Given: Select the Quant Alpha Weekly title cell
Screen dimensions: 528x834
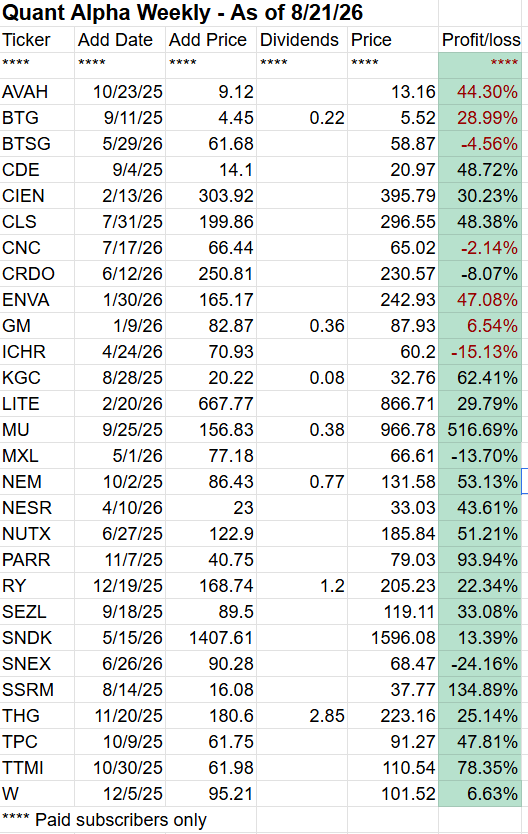Looking at the screenshot, I should 183,13.
